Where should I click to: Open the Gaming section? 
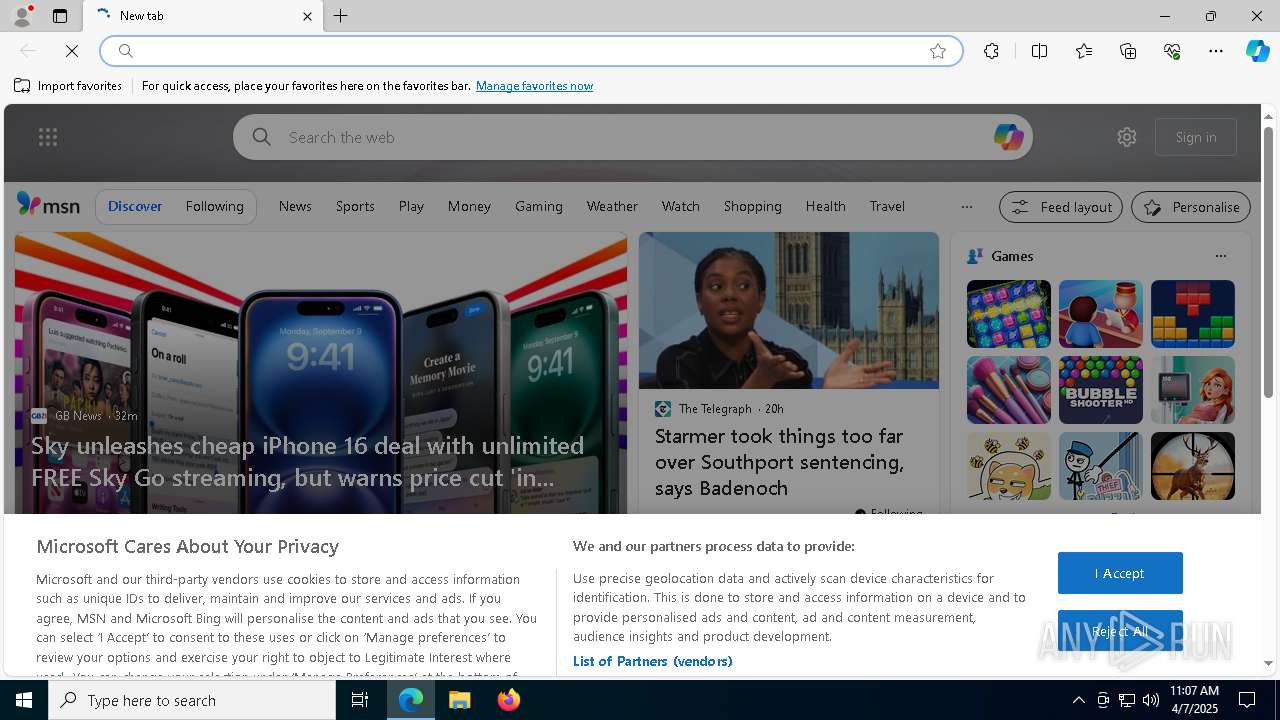539,206
